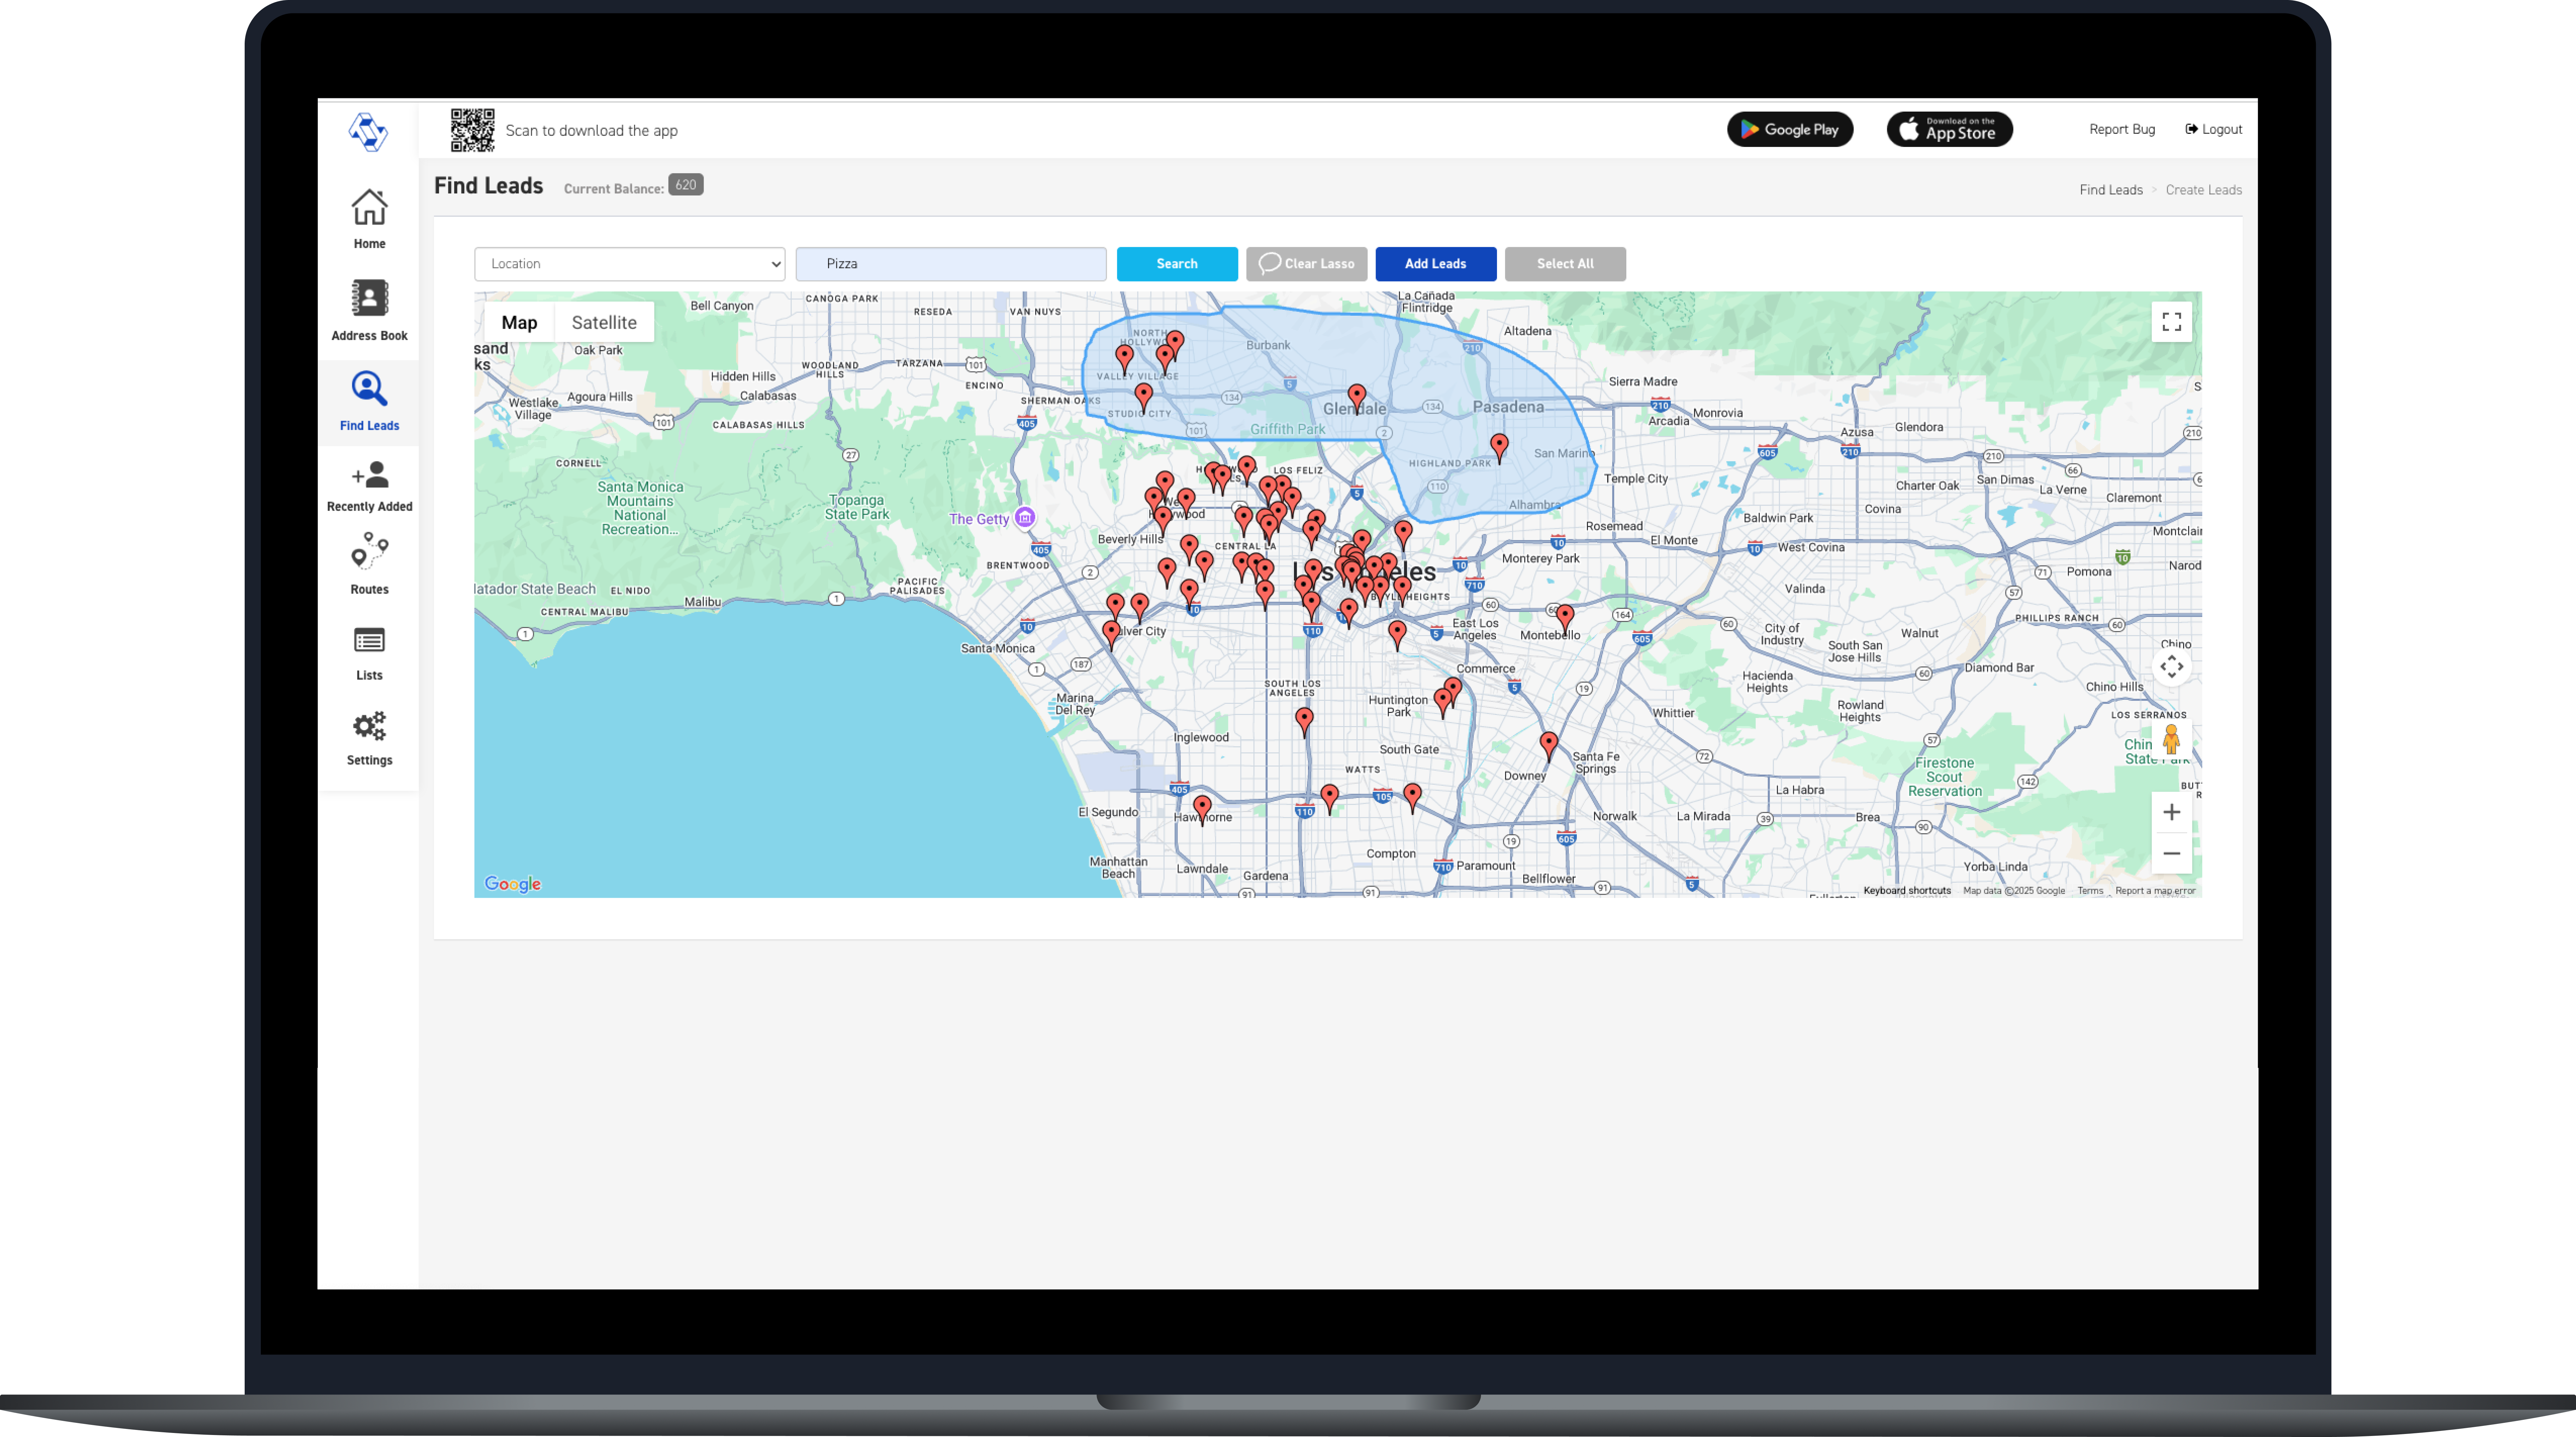Zoom out with the map minus button

tap(2171, 853)
